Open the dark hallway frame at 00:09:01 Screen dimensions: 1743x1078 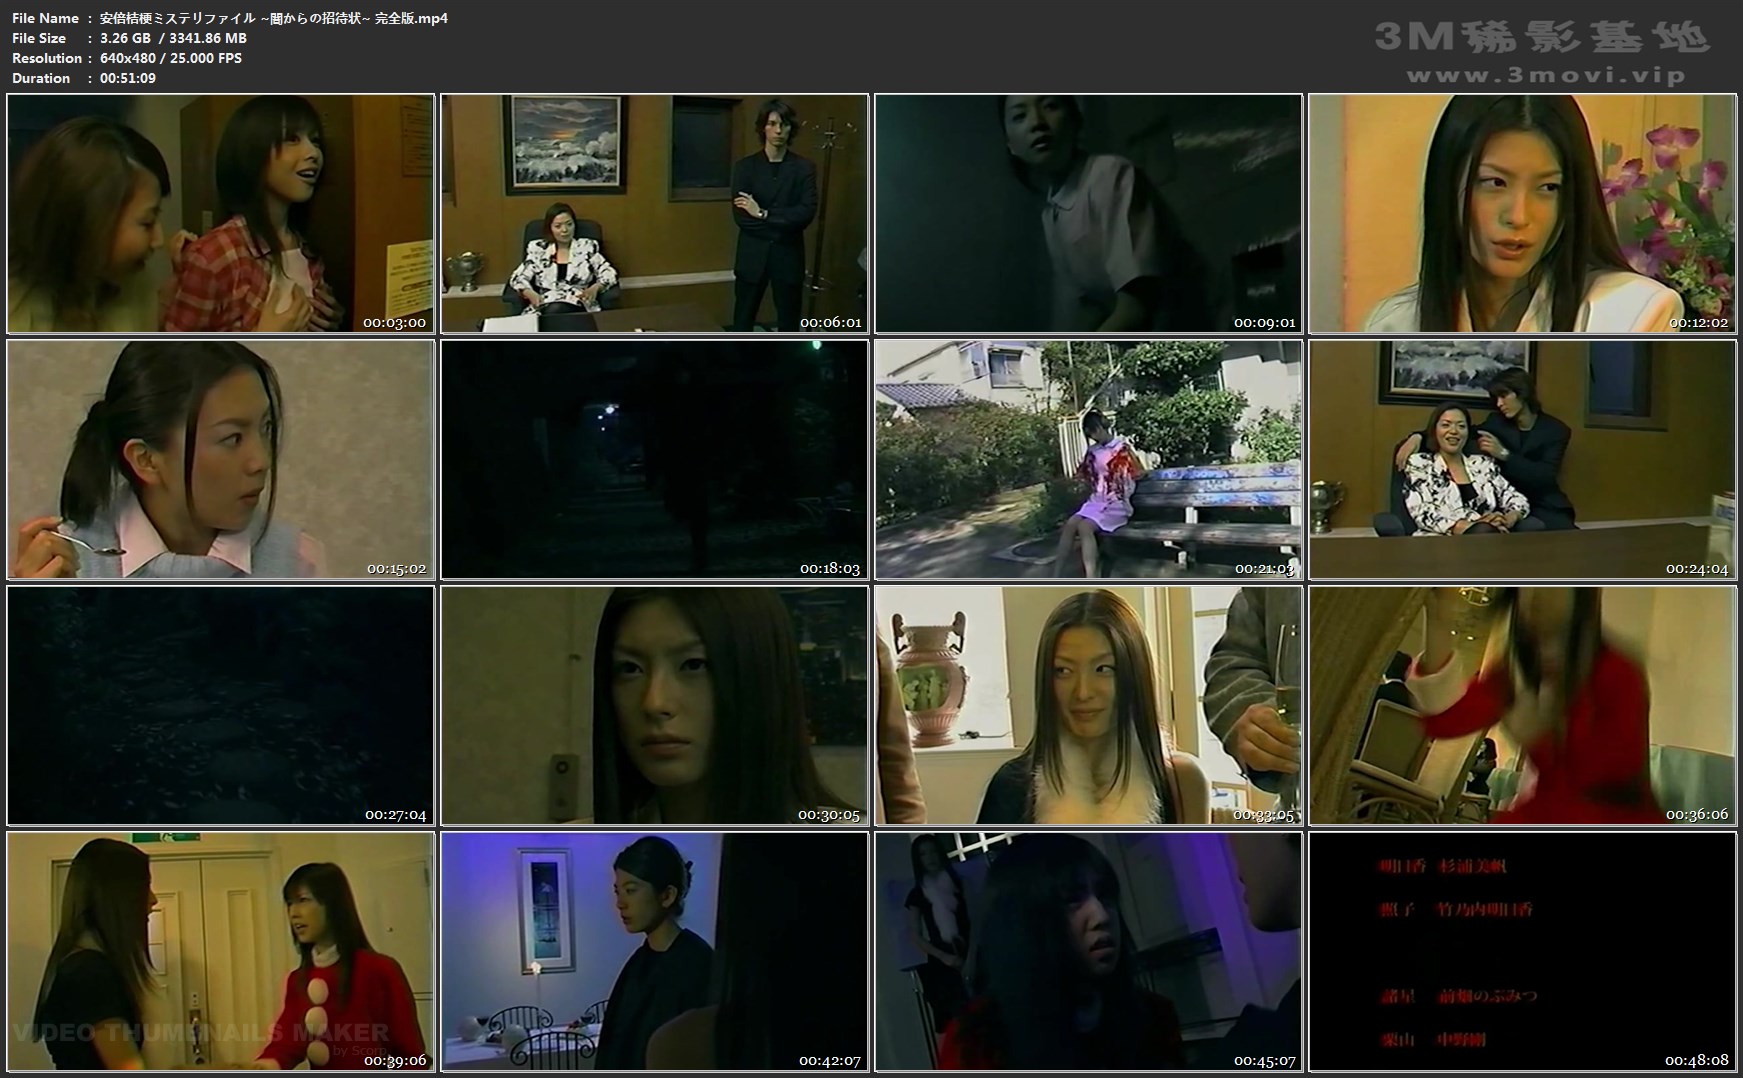(x=1089, y=213)
